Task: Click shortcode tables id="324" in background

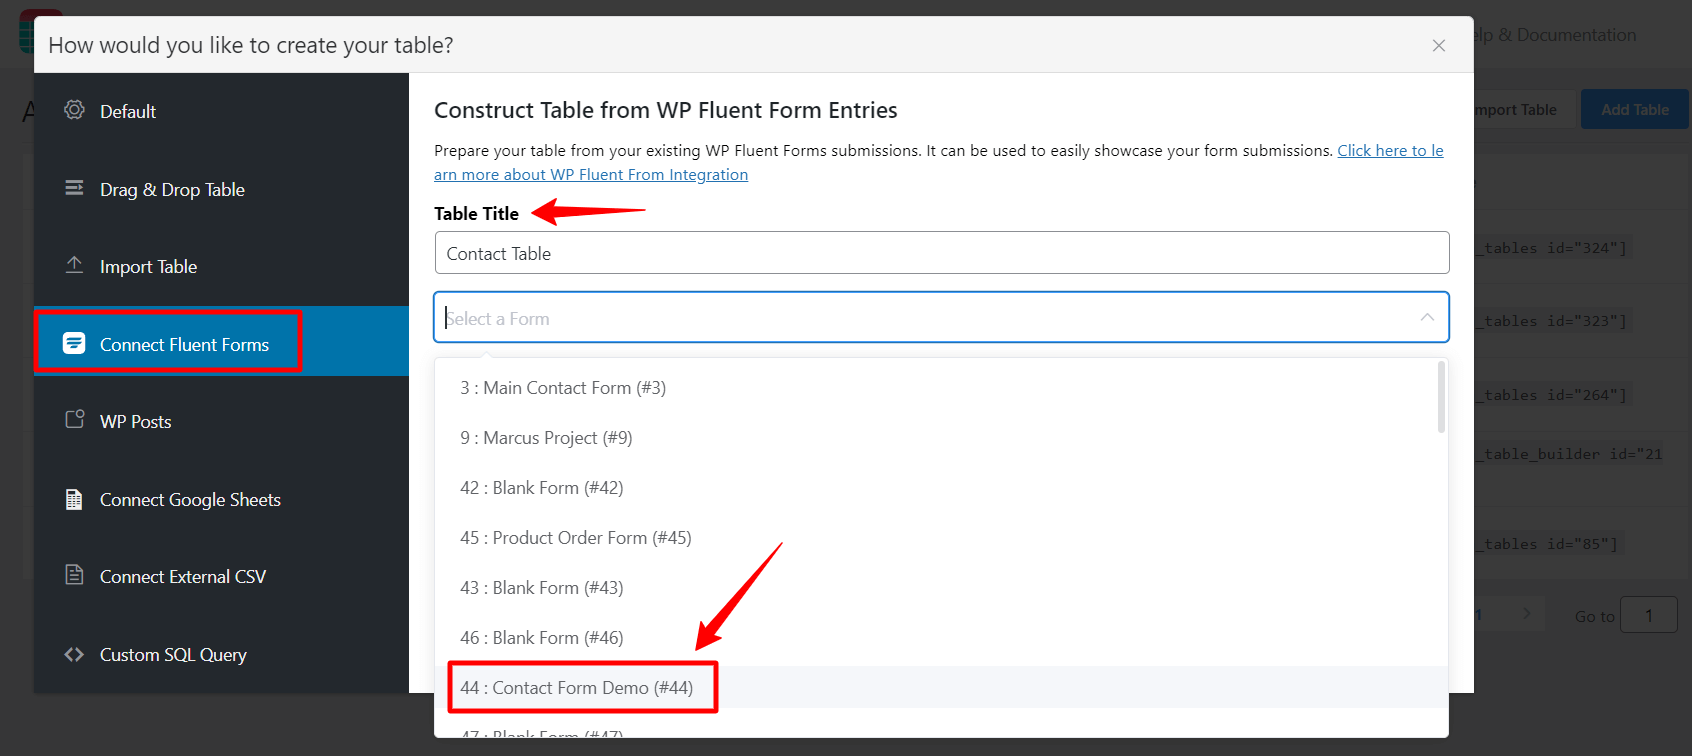Action: (x=1552, y=248)
